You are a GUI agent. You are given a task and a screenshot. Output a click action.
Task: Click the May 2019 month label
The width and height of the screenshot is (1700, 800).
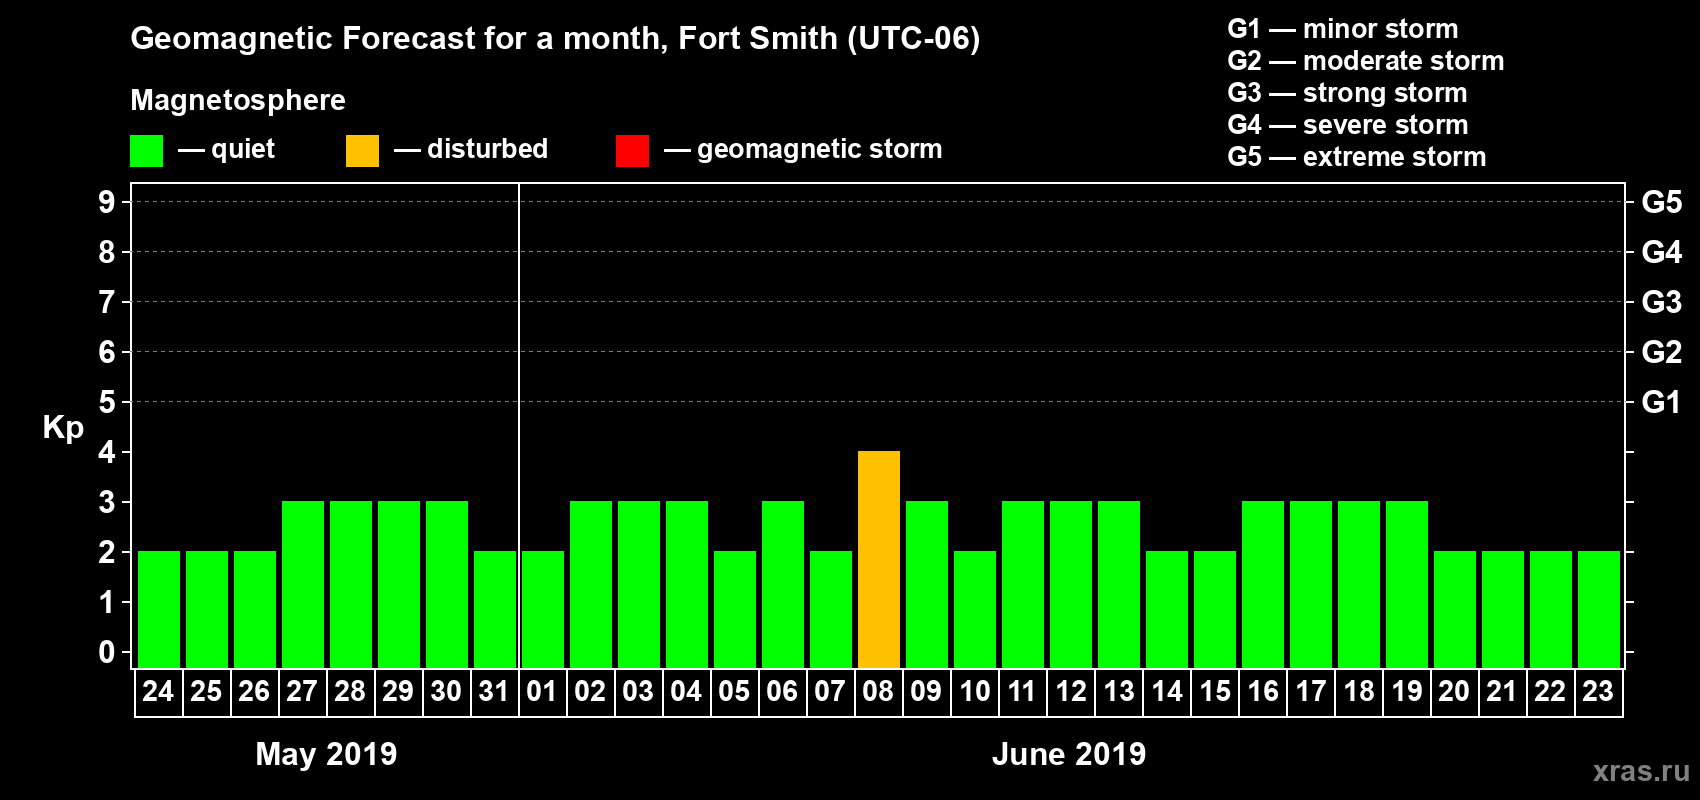coord(326,754)
